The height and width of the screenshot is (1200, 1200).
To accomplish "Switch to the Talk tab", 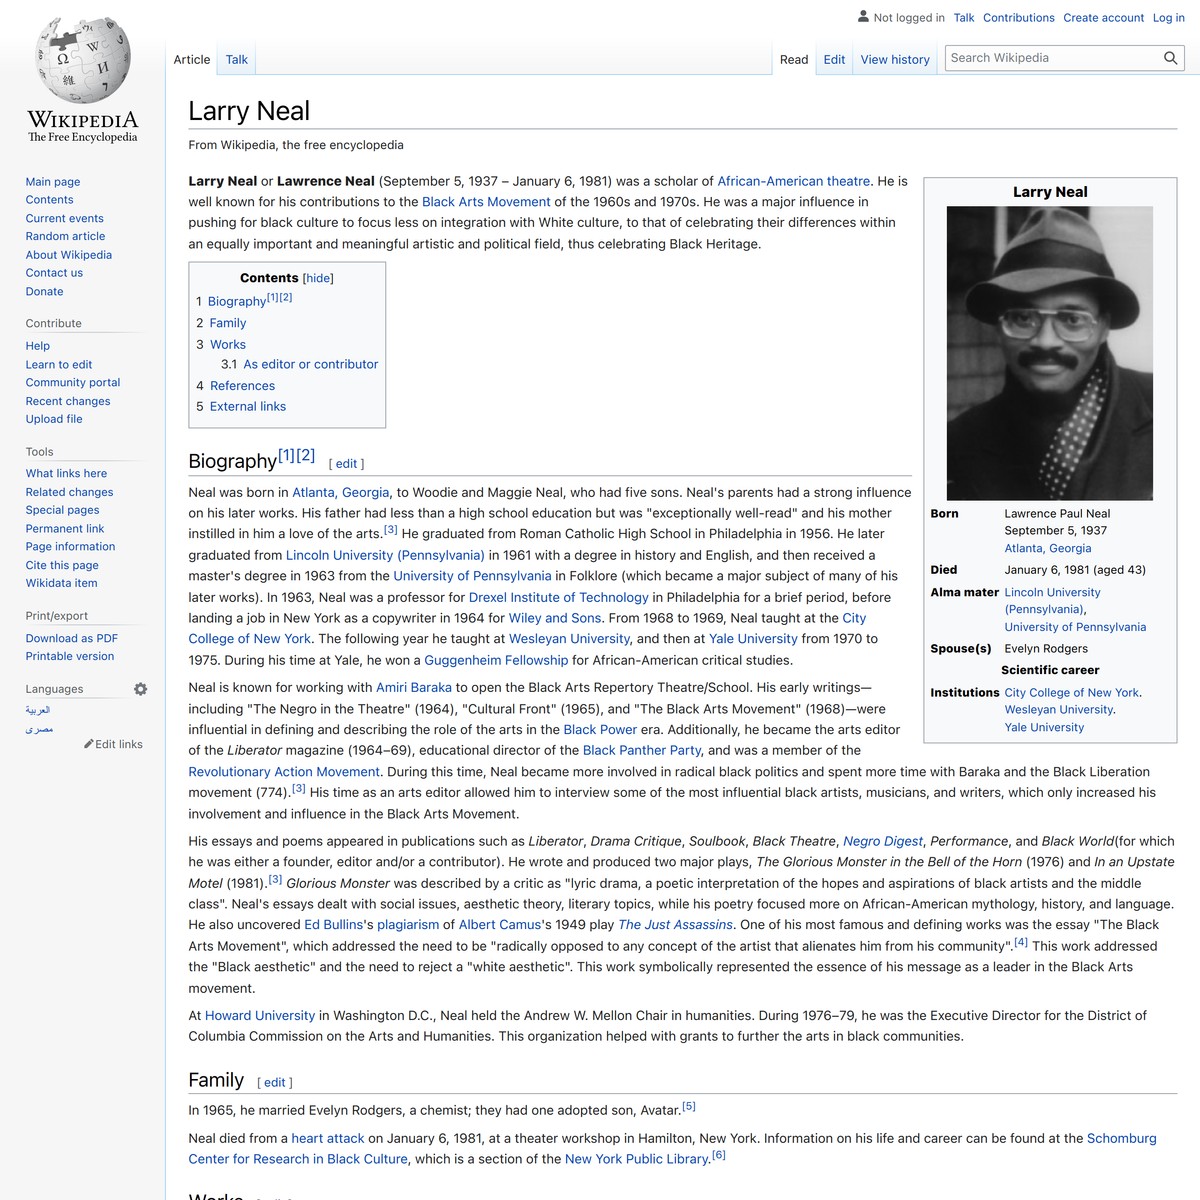I will [x=236, y=59].
